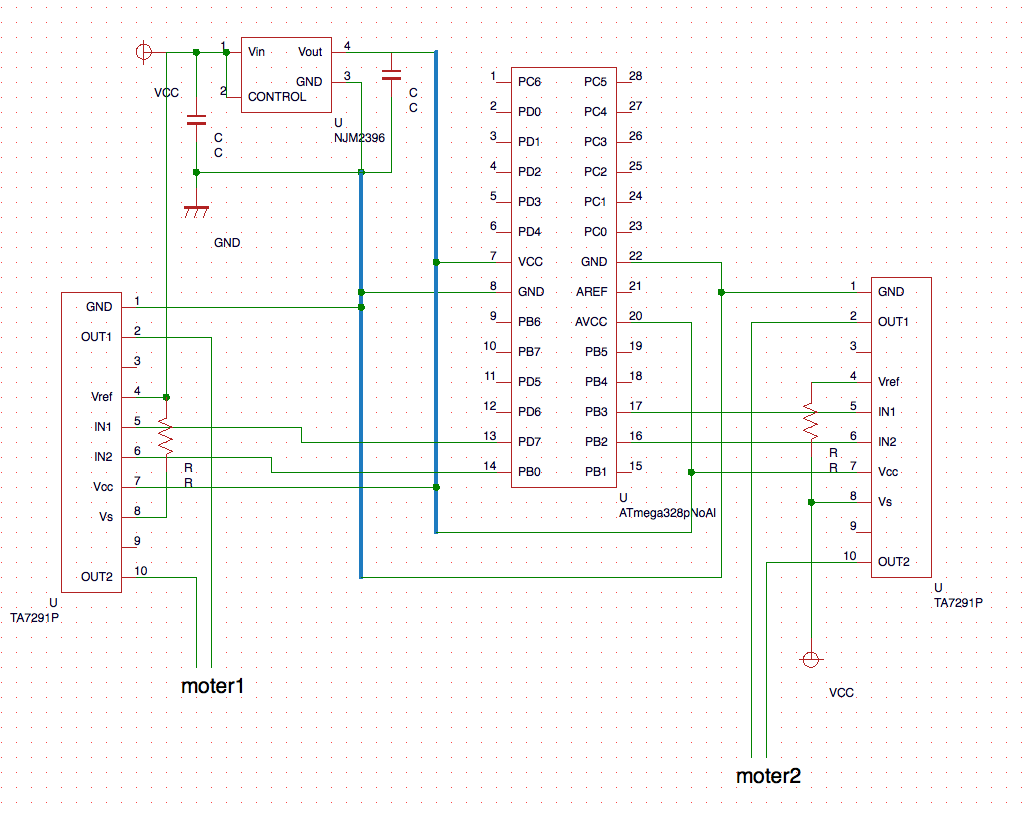Select wire junction at ATmega pin 7

(436, 262)
